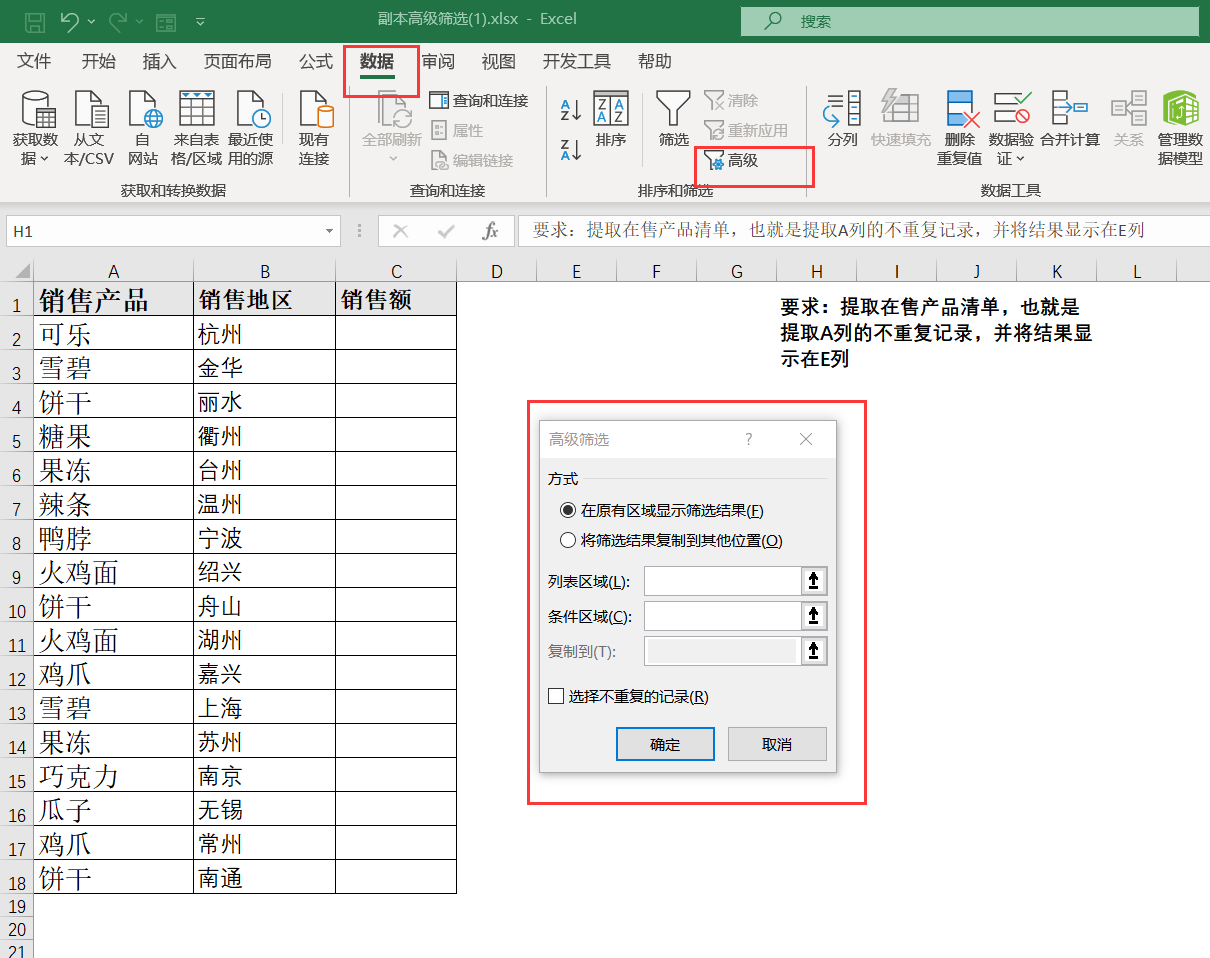Close the 高级筛选 dialog
The width and height of the screenshot is (1210, 958).
pos(806,439)
